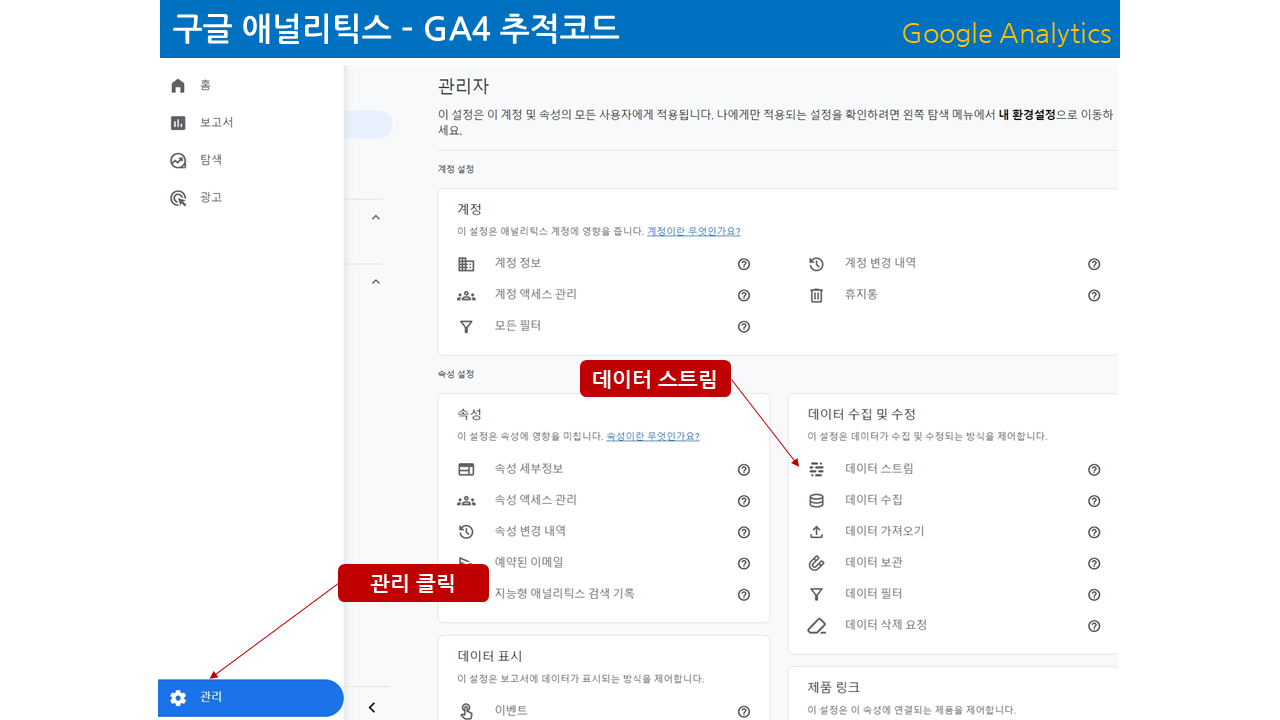Open help for 계정 액세스 관리
The image size is (1280, 720).
744,295
